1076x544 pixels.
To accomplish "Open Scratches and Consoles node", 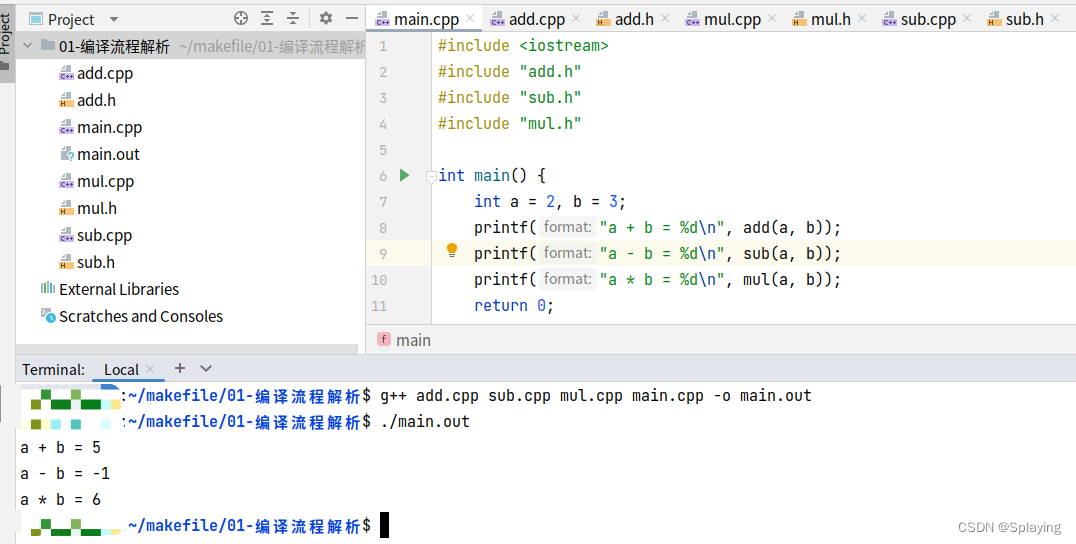I will (132, 316).
